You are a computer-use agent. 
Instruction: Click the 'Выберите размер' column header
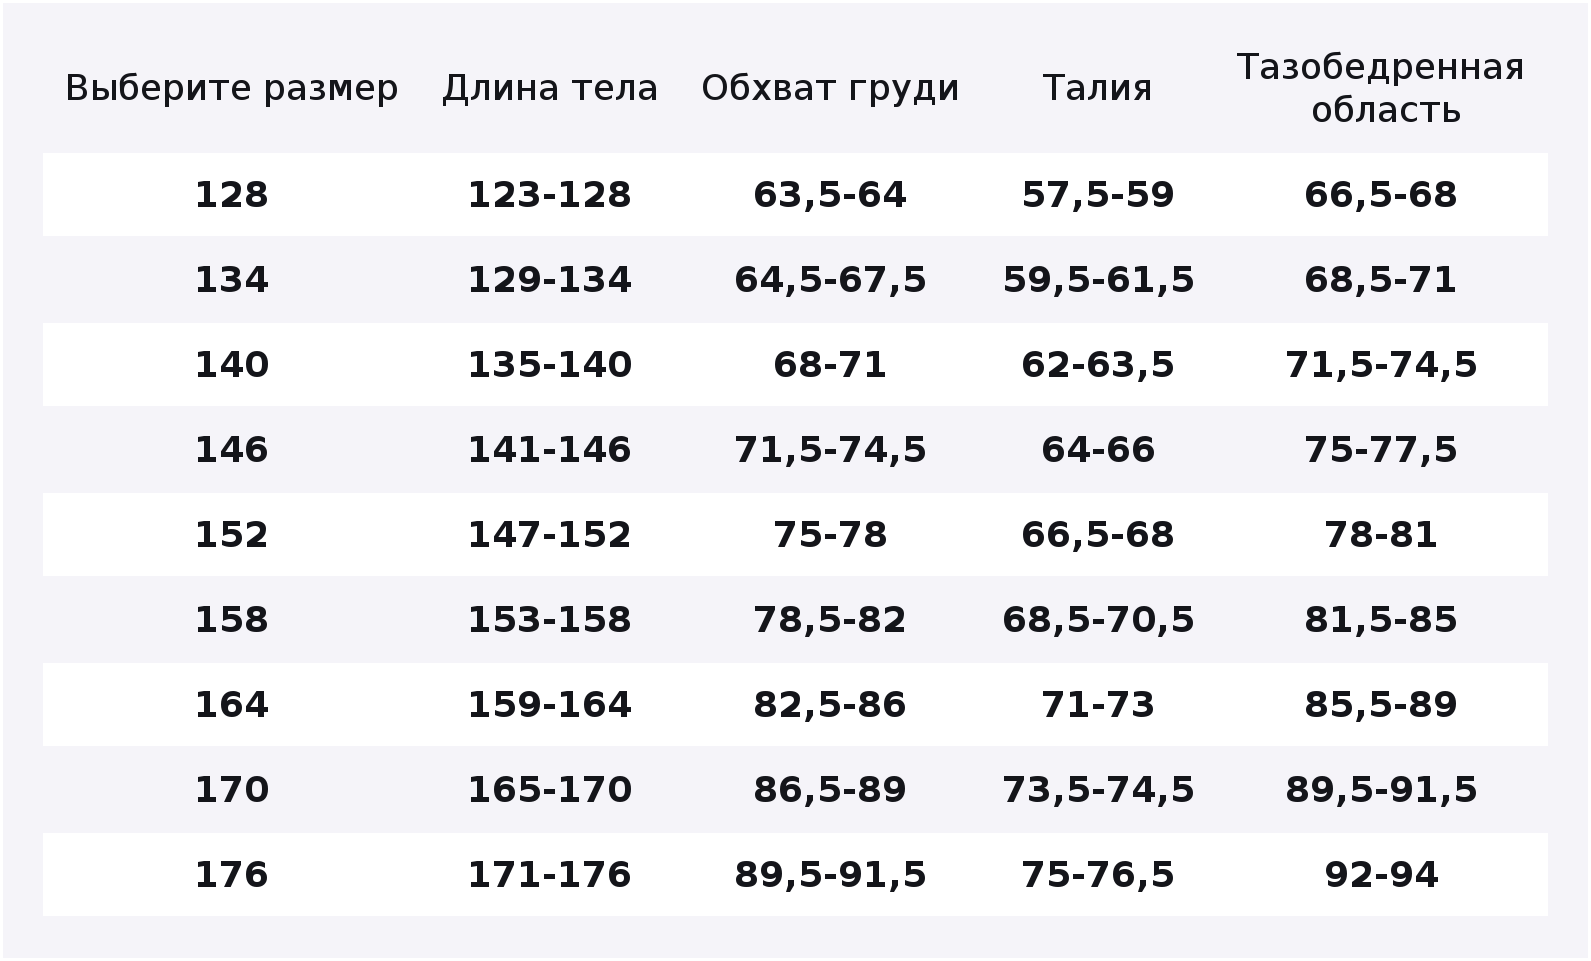click(x=231, y=89)
